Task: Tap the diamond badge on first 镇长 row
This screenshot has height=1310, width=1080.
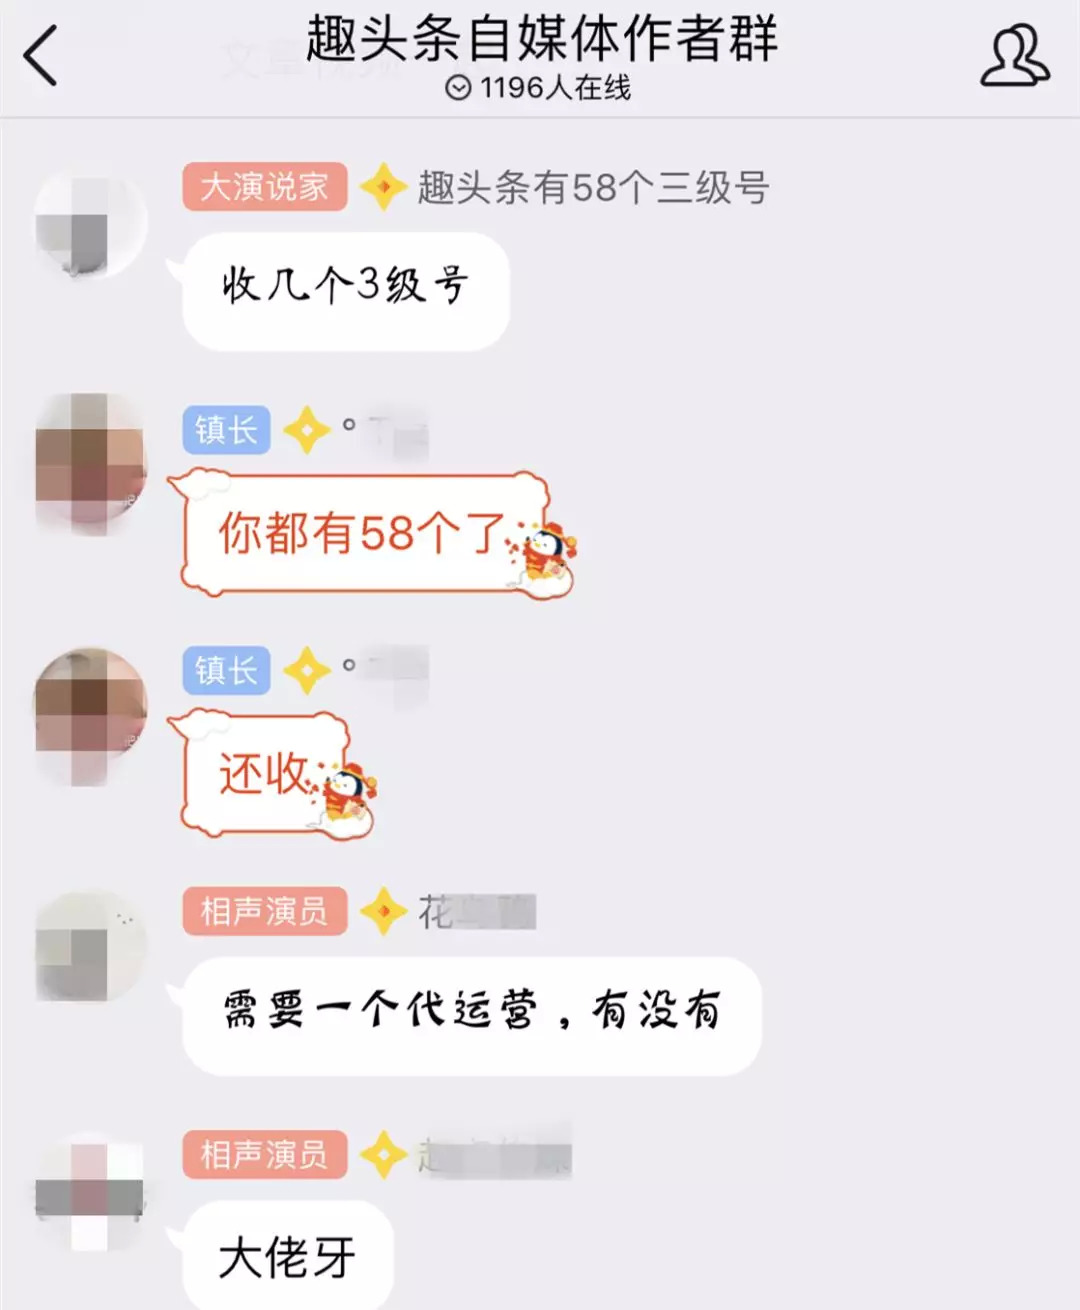Action: coord(307,431)
